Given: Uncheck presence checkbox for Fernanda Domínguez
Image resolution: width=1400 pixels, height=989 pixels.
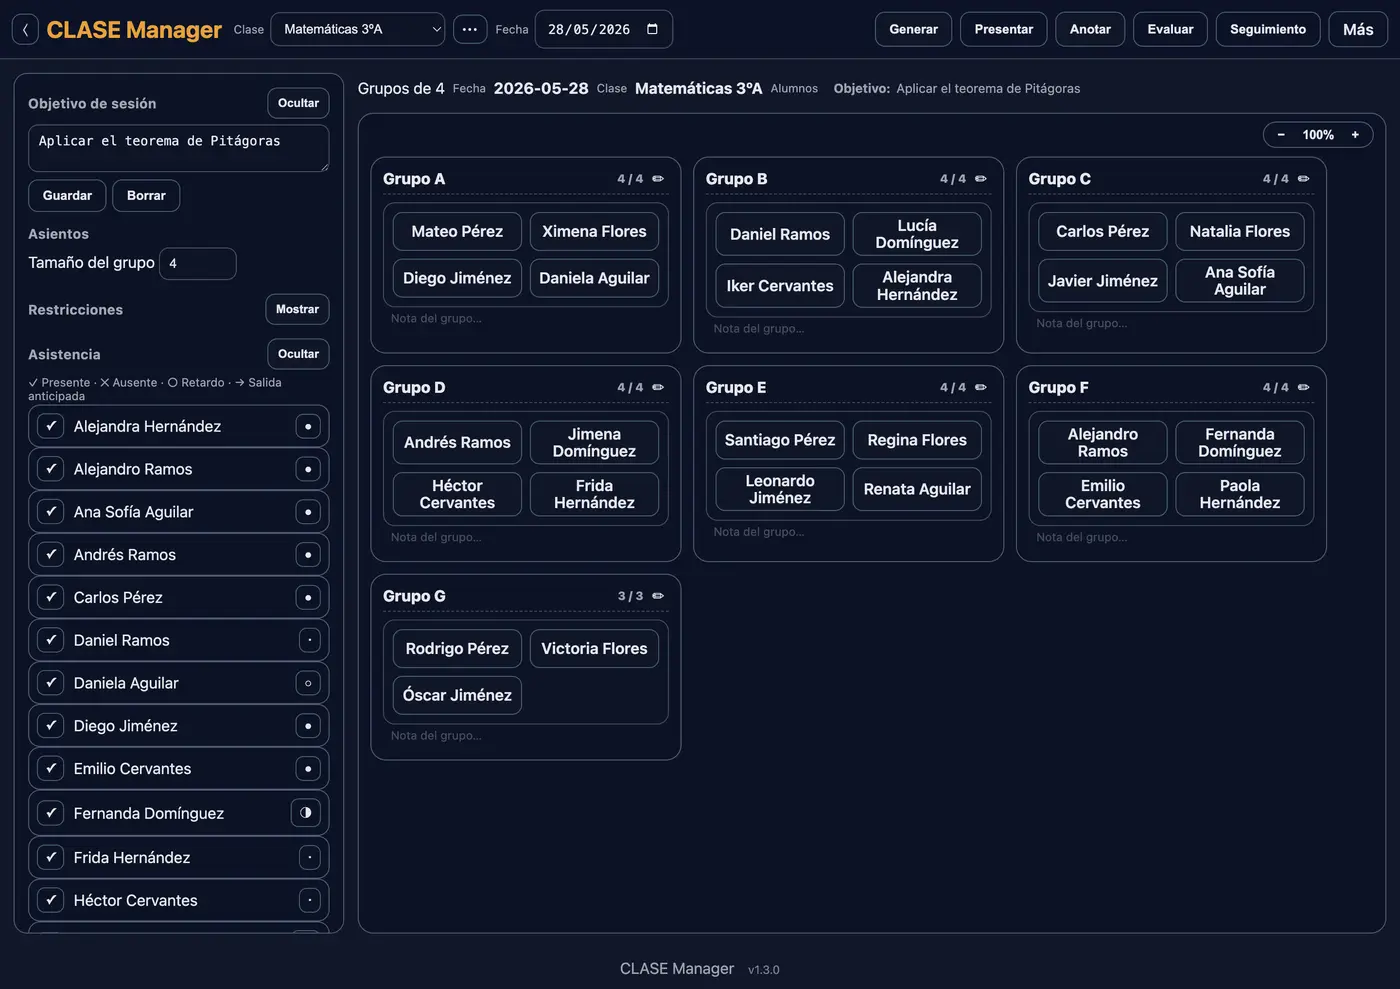Looking at the screenshot, I should click(51, 813).
